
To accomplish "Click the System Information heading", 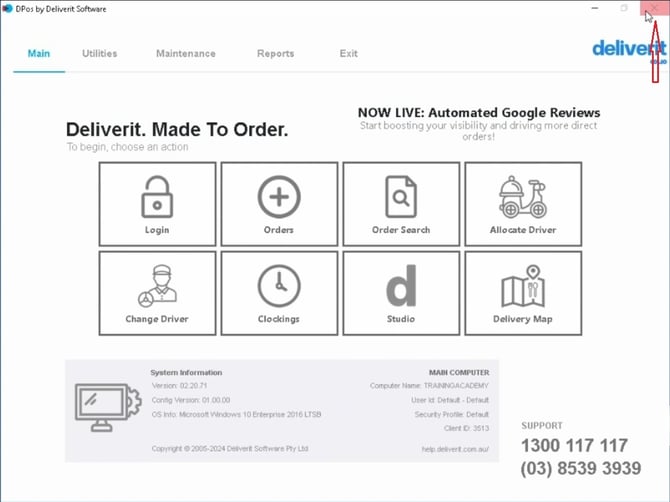I will tap(186, 373).
